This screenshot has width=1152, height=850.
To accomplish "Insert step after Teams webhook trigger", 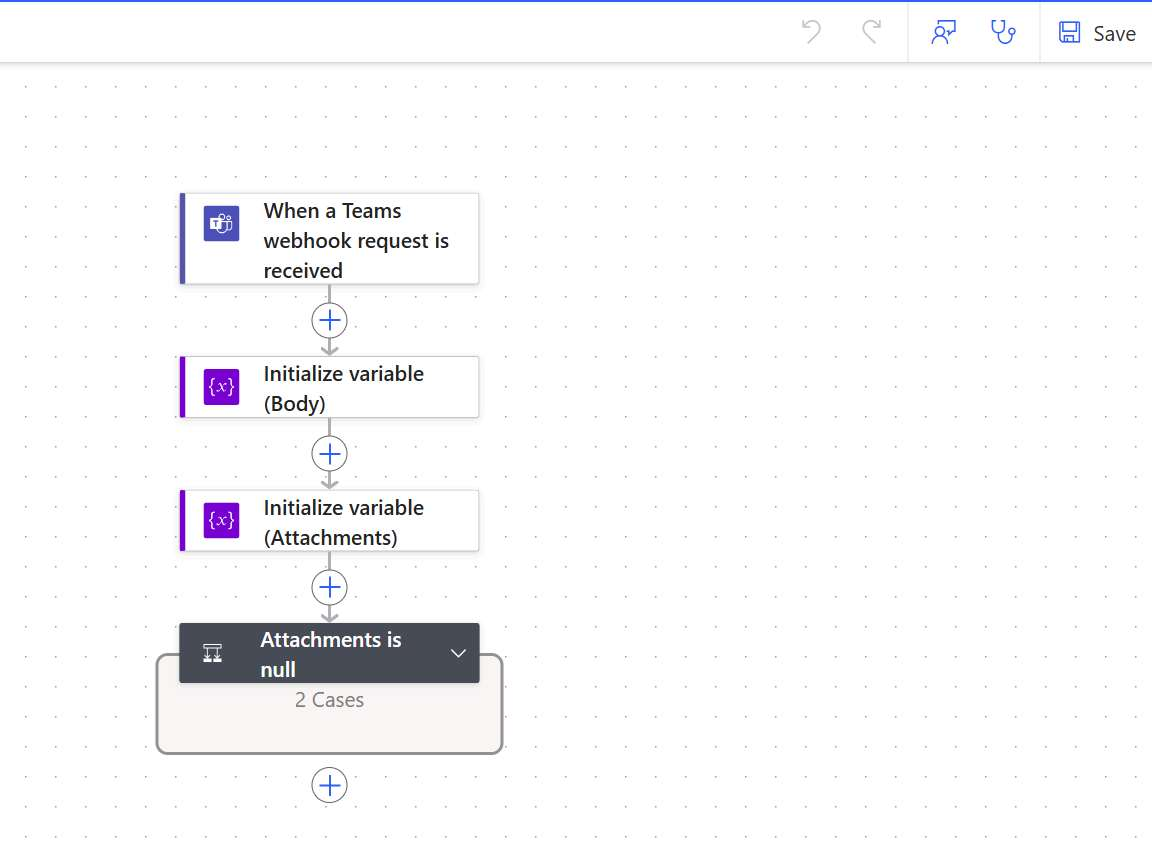I will [x=330, y=320].
